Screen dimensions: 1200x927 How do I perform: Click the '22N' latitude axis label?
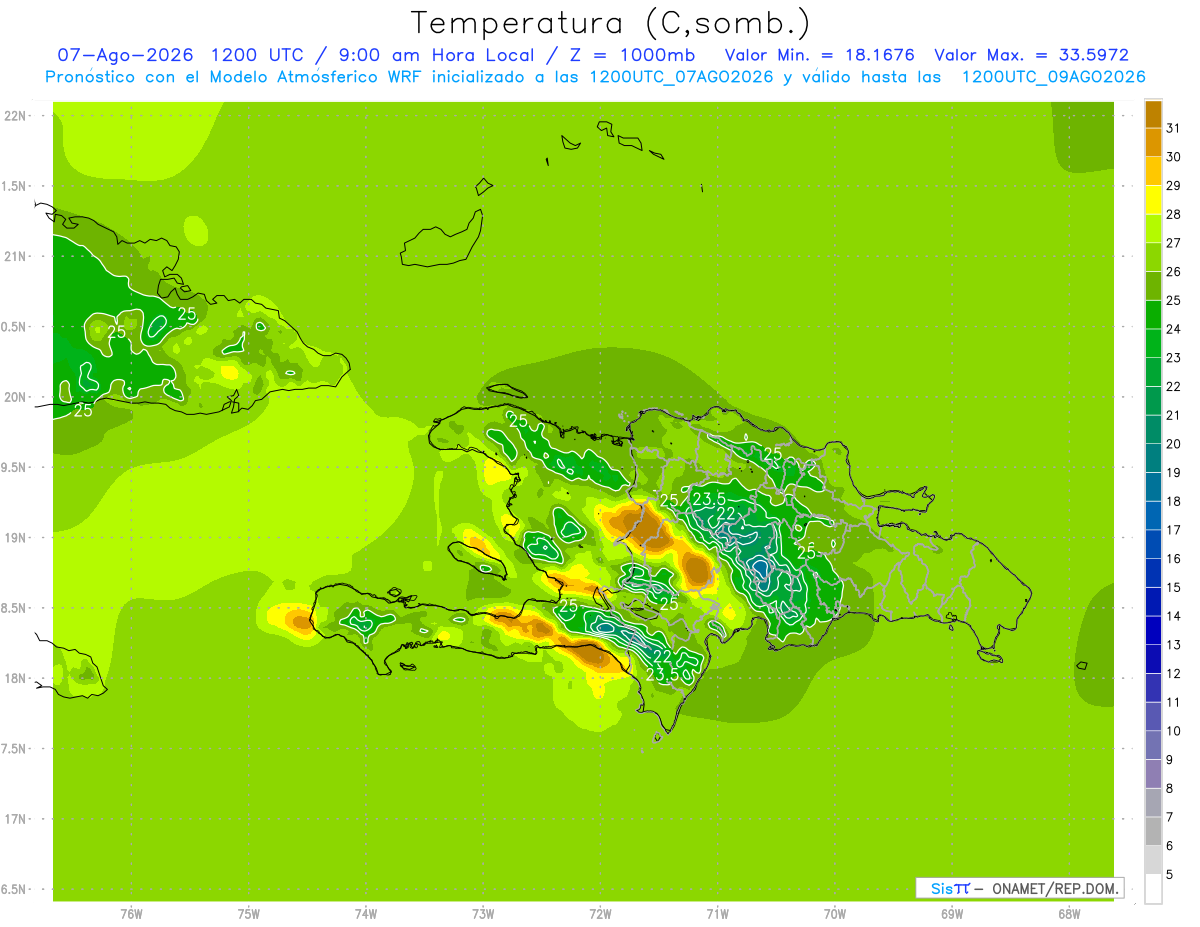(x=15, y=116)
